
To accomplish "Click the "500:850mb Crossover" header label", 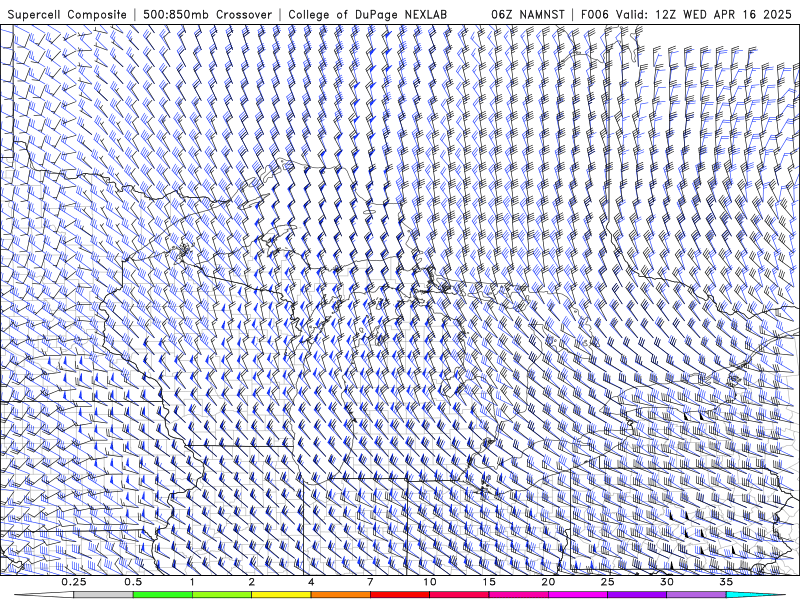I will click(x=207, y=14).
